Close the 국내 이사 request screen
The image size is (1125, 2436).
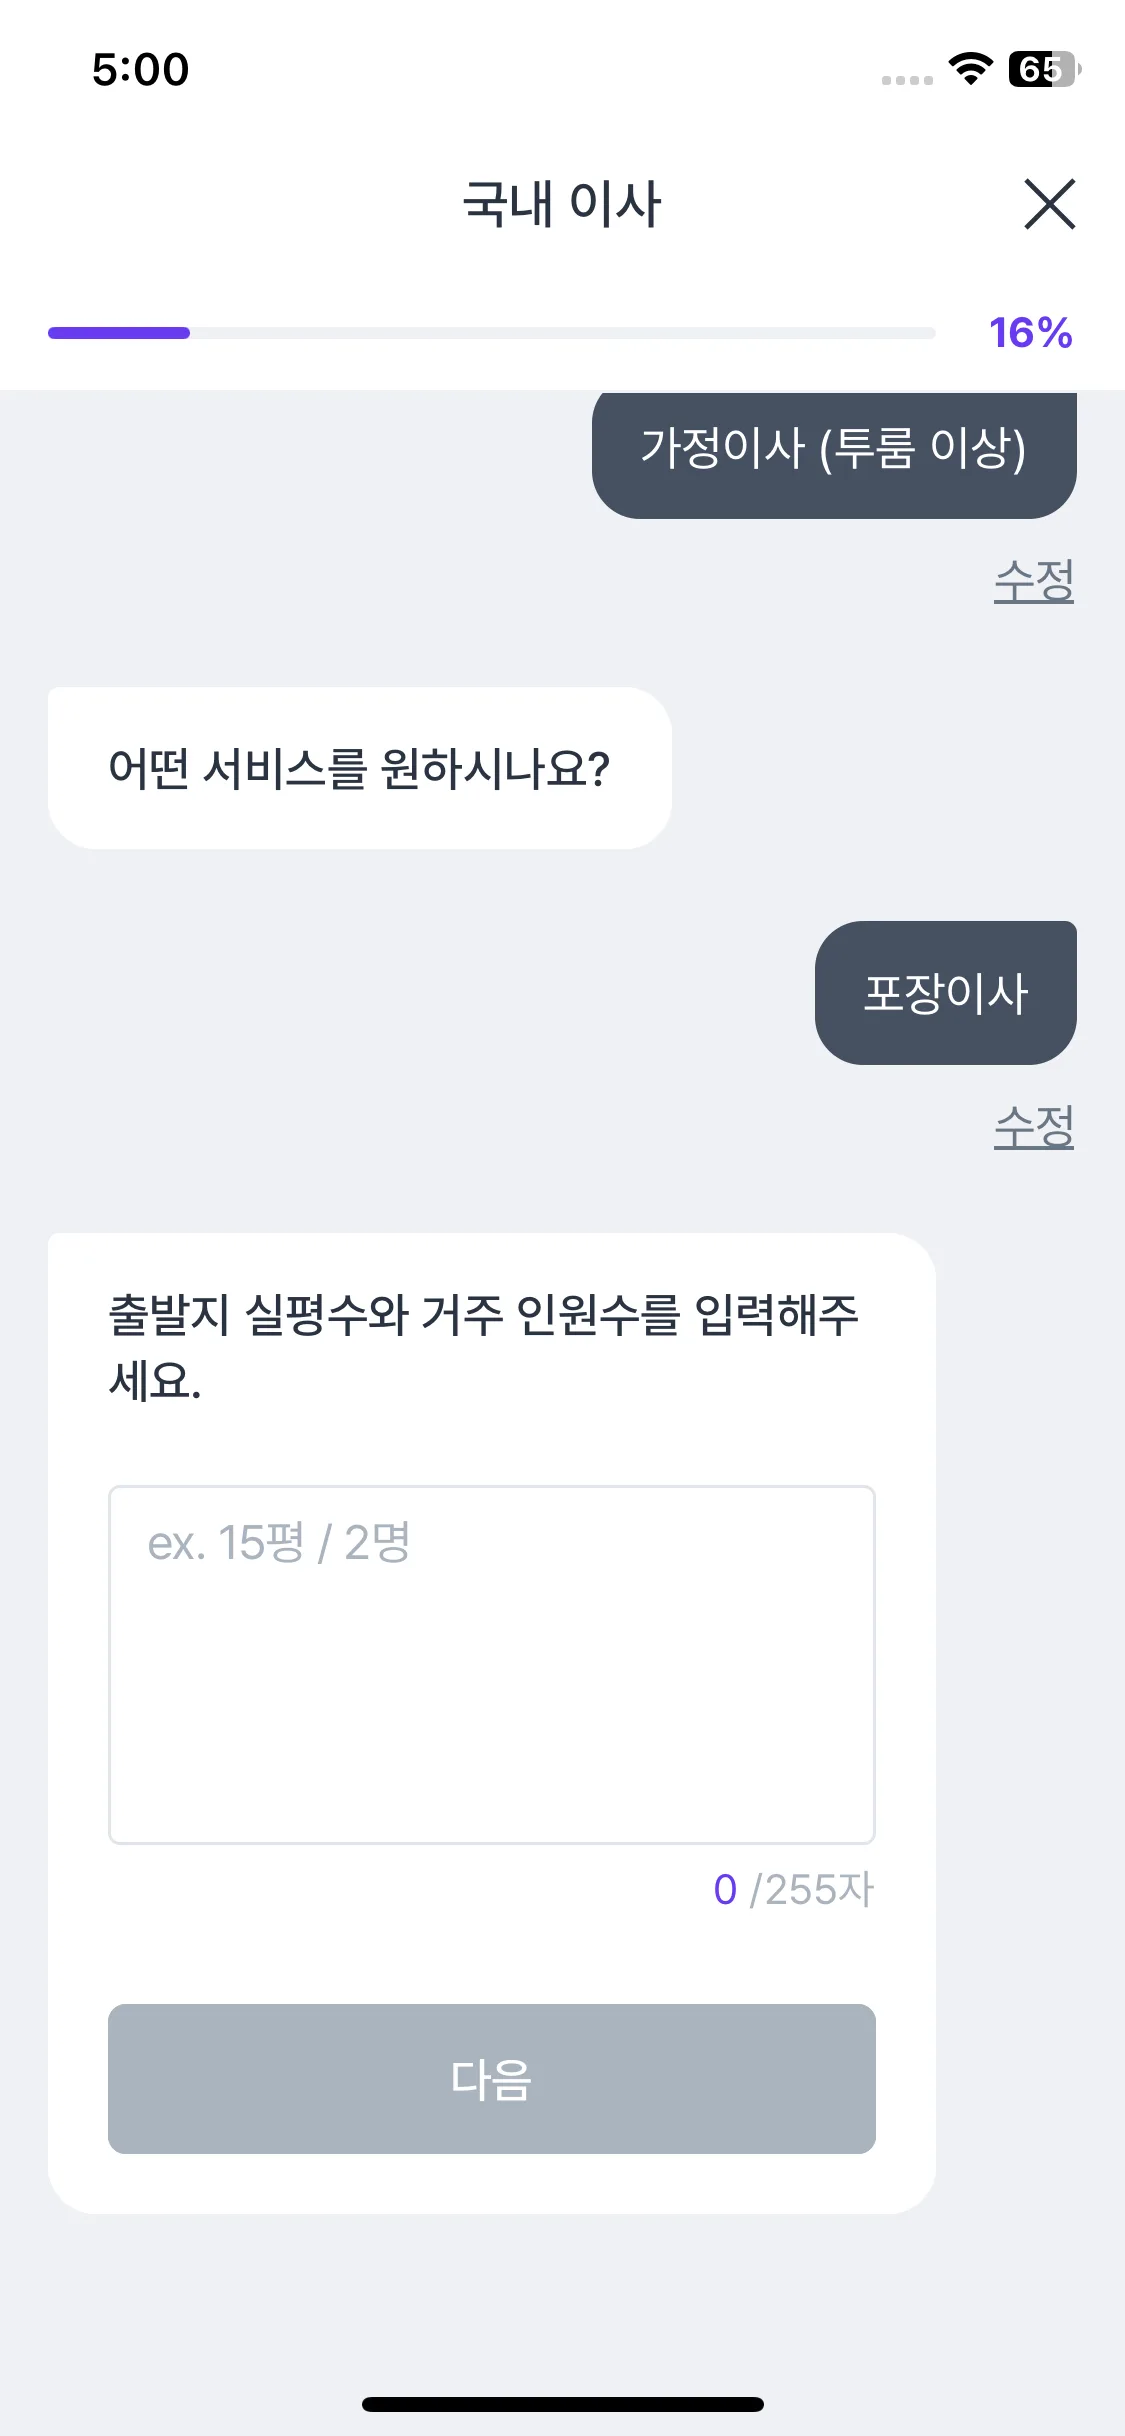click(1049, 204)
